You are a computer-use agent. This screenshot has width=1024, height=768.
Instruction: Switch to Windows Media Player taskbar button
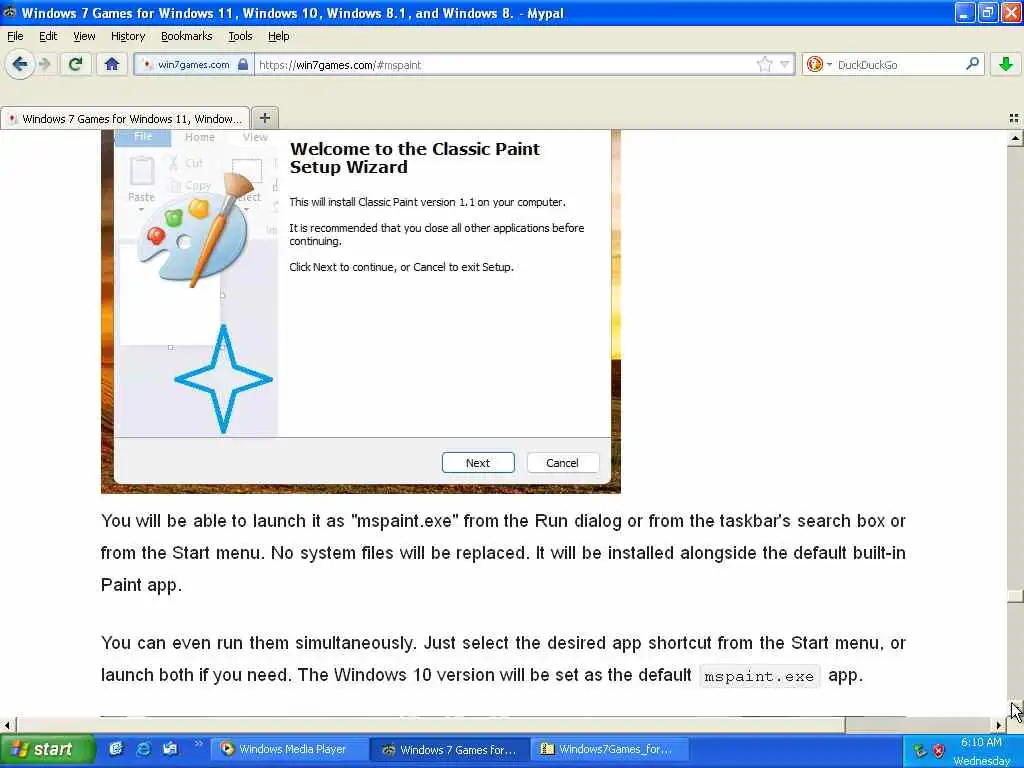[289, 749]
